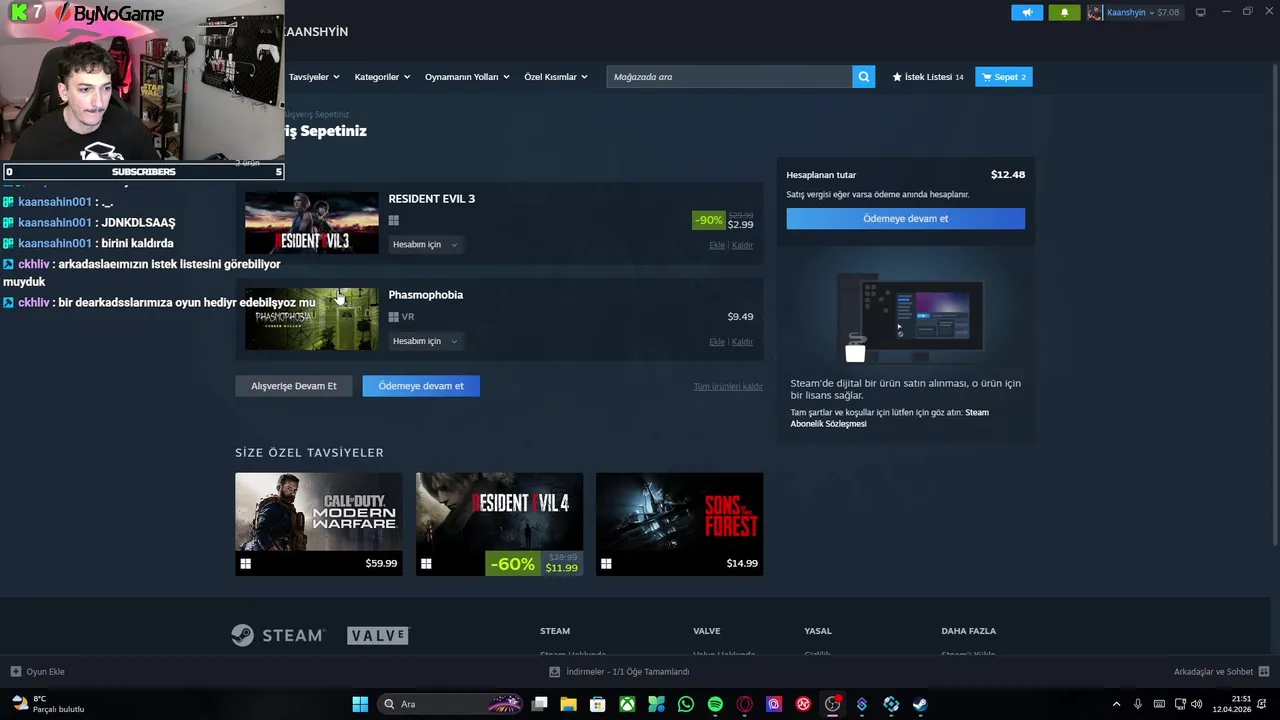This screenshot has height=720, width=1280.
Task: Open the green notifications bell
Action: [x=1064, y=12]
